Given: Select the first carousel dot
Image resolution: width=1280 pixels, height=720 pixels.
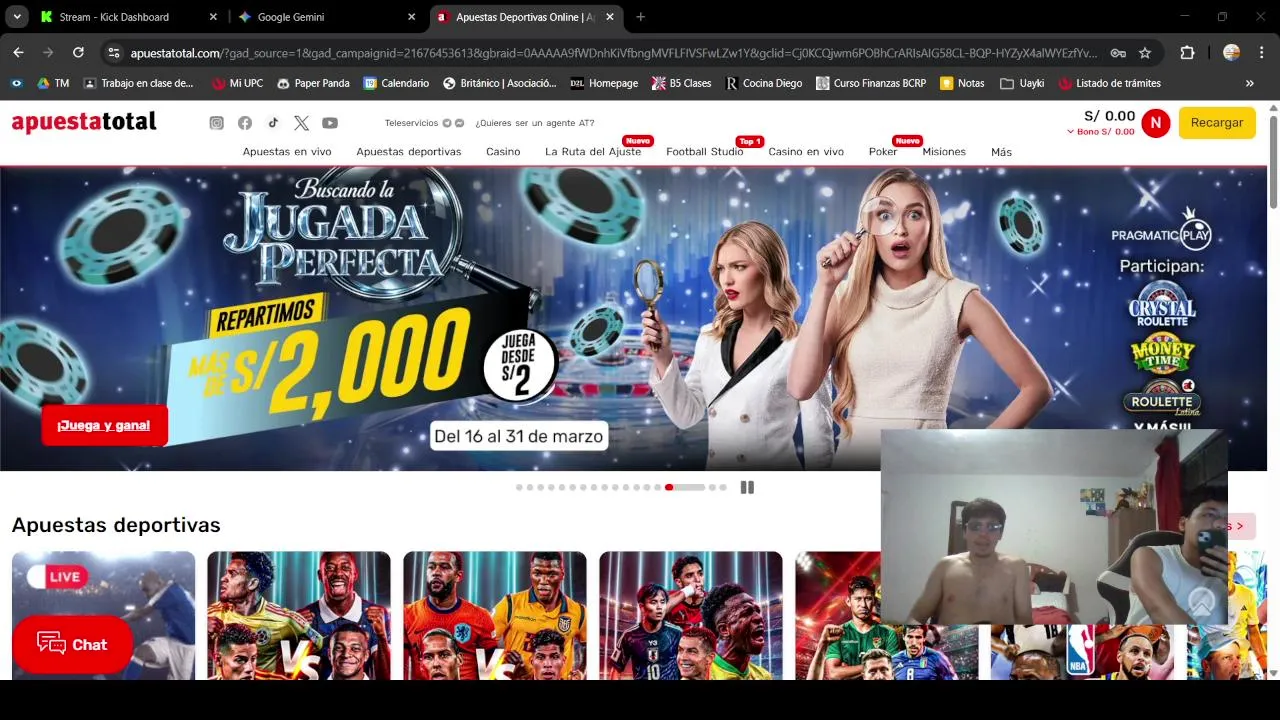Looking at the screenshot, I should (519, 487).
